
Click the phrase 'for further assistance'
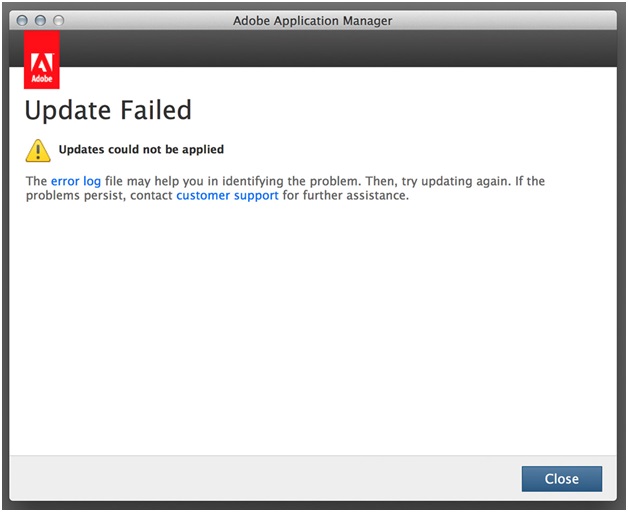pyautogui.click(x=345, y=196)
